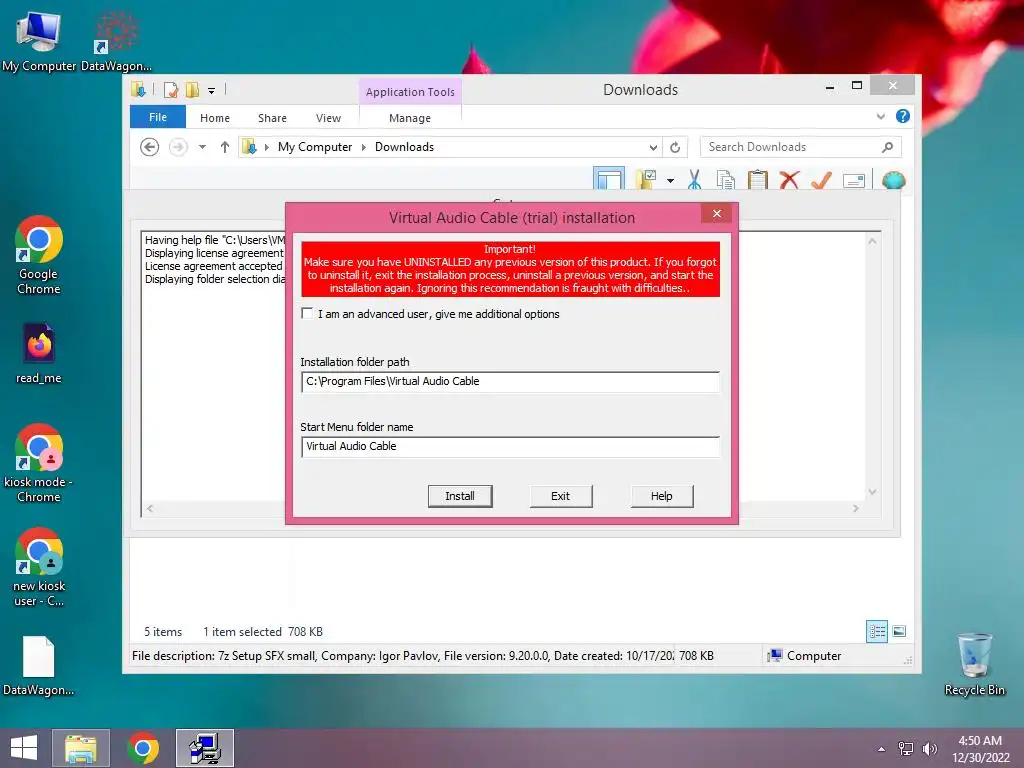Select the kiosk mode - Chrome shortcut
Screen dimensions: 1024x768
pos(39,463)
